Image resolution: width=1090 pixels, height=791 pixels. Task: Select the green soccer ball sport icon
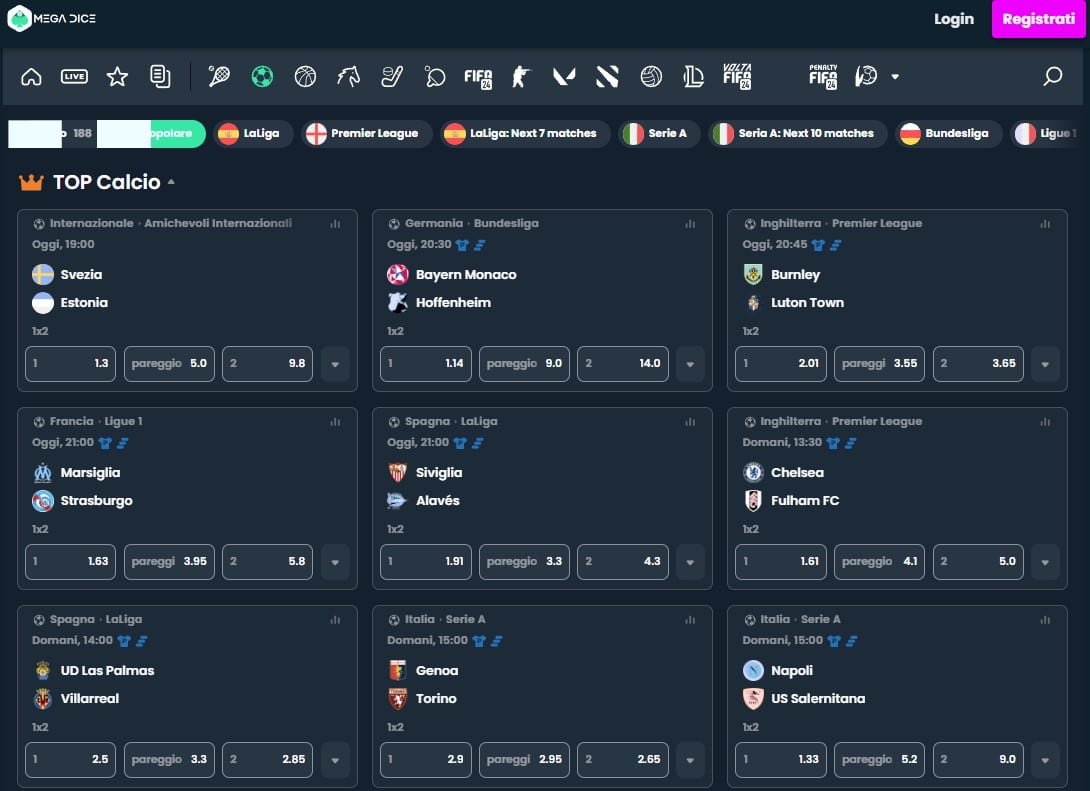coord(262,76)
